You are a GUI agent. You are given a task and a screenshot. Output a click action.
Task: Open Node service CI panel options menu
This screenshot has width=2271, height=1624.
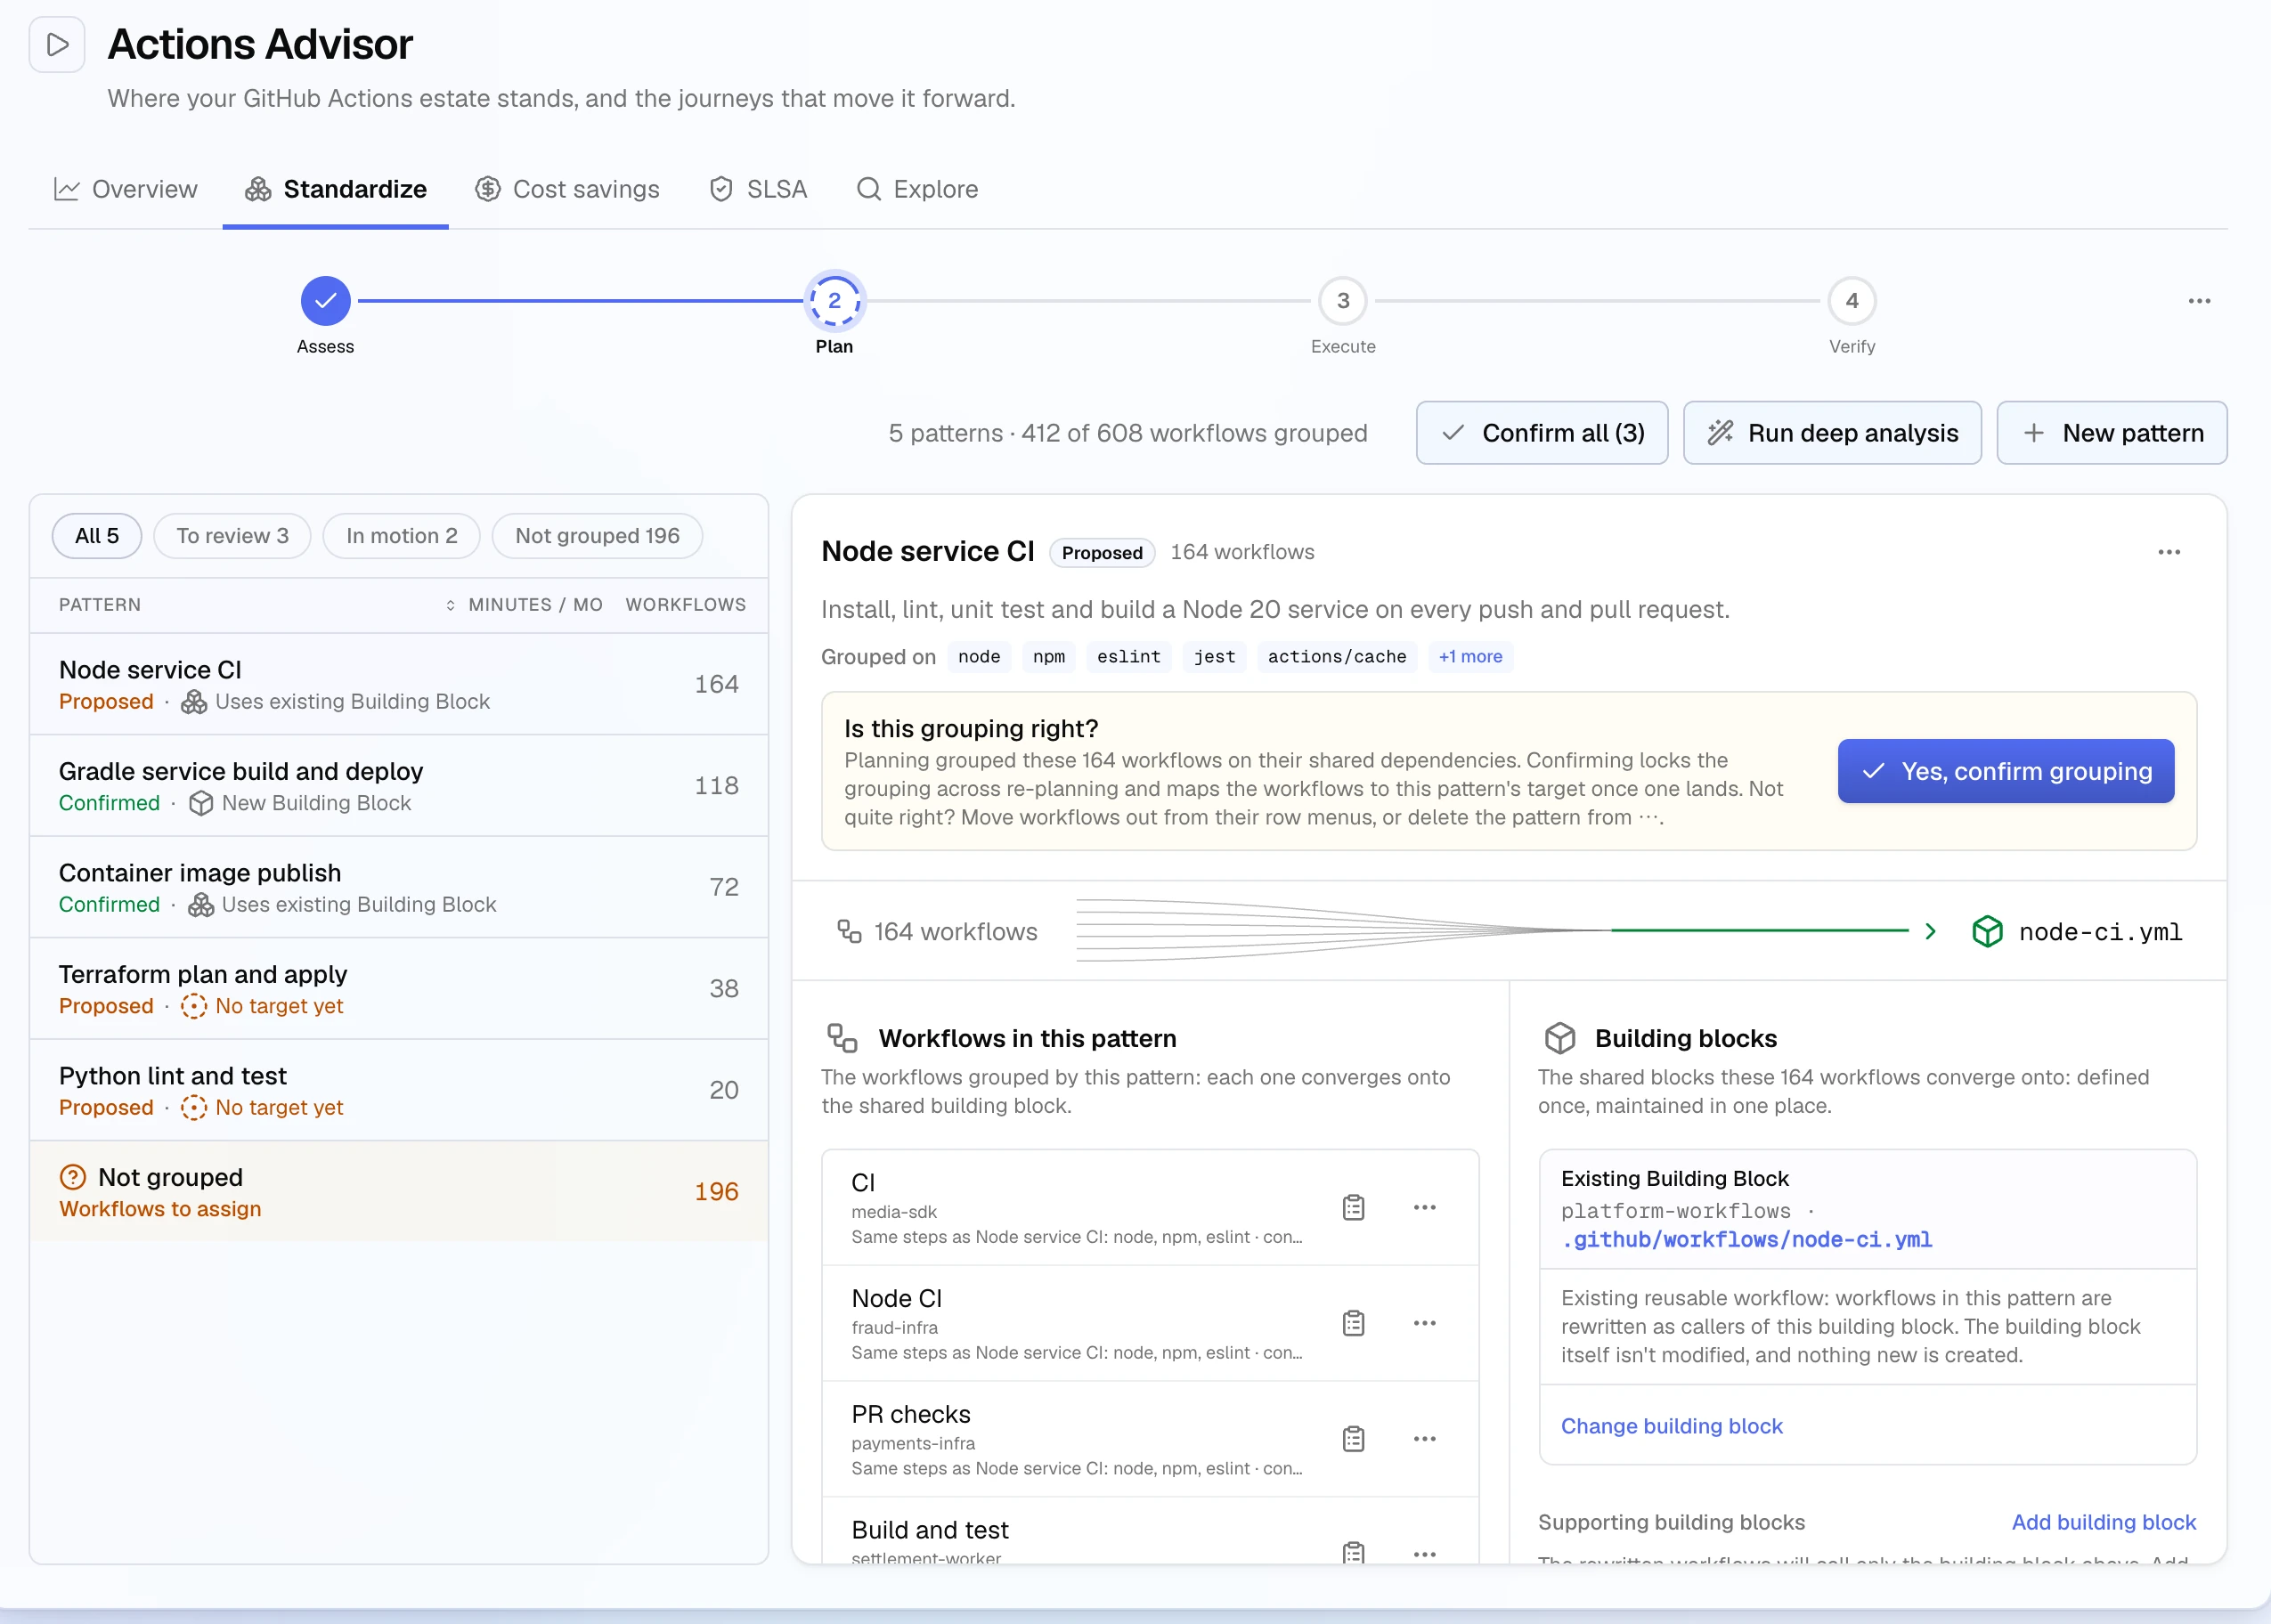tap(2168, 552)
